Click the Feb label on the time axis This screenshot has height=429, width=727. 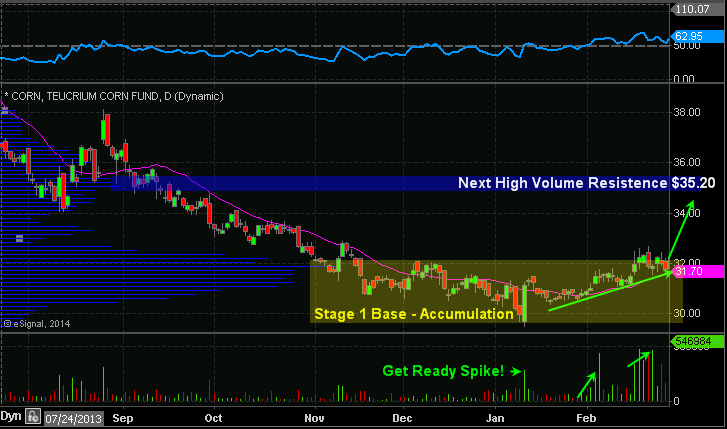point(586,418)
